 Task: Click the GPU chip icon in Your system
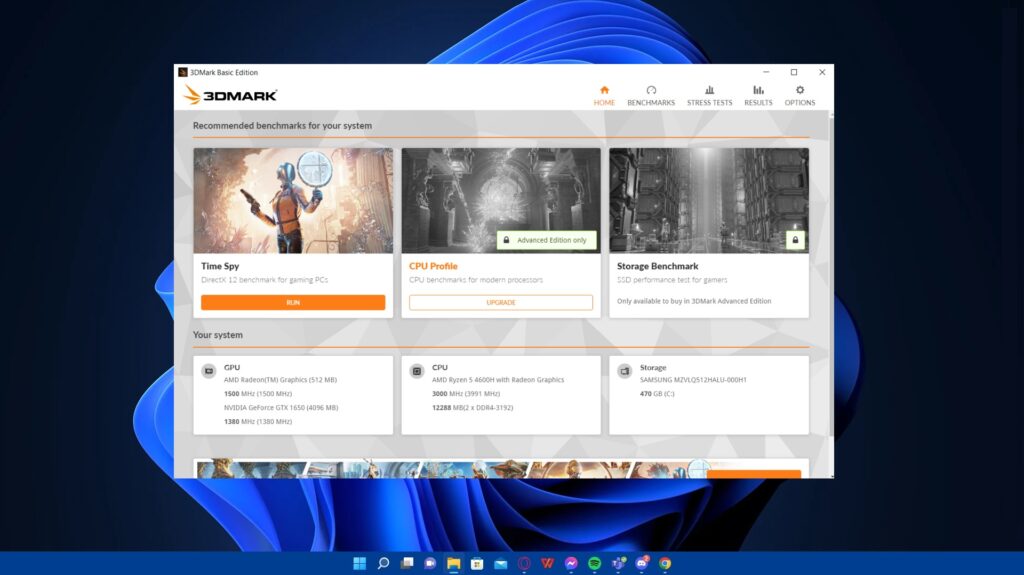(x=209, y=371)
